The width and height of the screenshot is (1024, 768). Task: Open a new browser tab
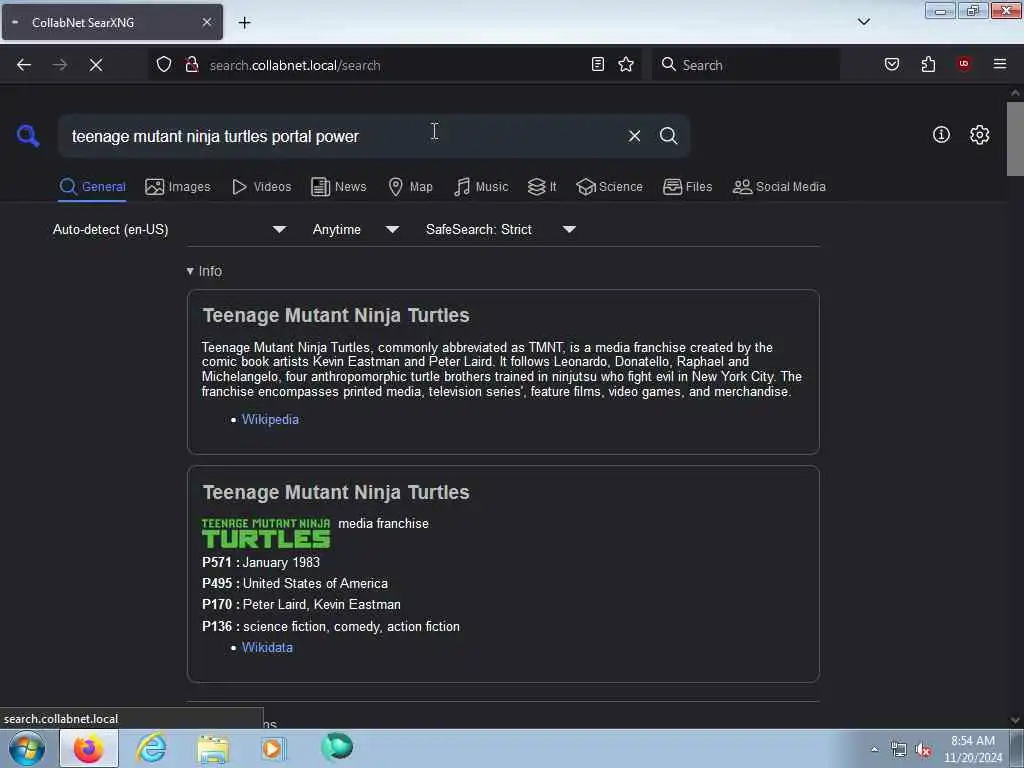click(x=244, y=22)
